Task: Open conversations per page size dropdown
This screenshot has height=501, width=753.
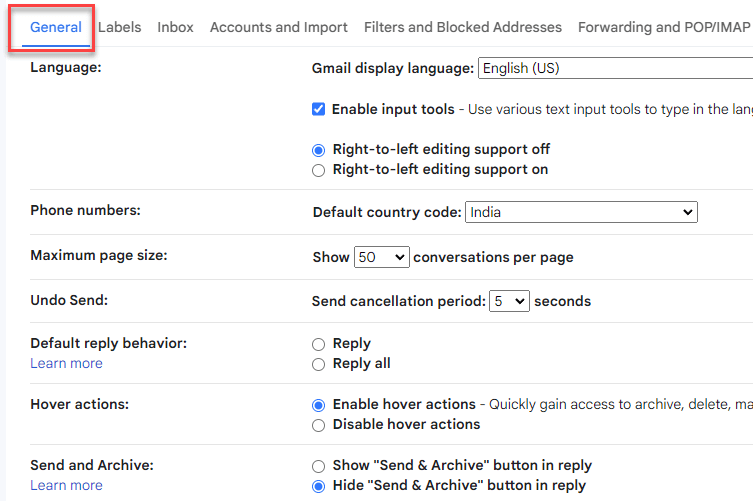Action: [x=381, y=257]
